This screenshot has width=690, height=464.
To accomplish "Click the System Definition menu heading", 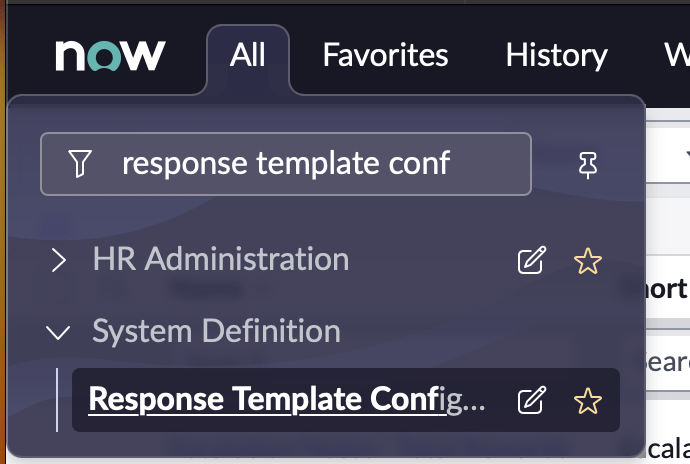I will point(216,331).
